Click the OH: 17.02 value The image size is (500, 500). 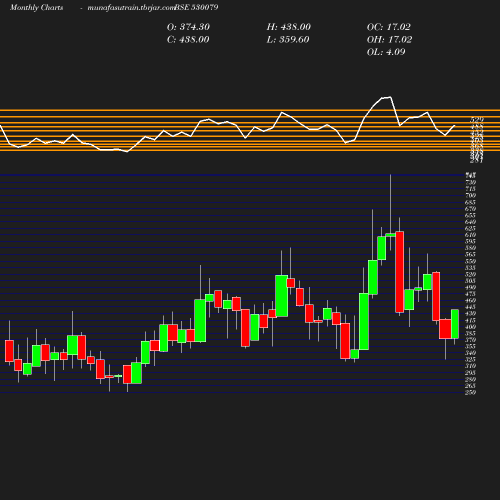(389, 39)
